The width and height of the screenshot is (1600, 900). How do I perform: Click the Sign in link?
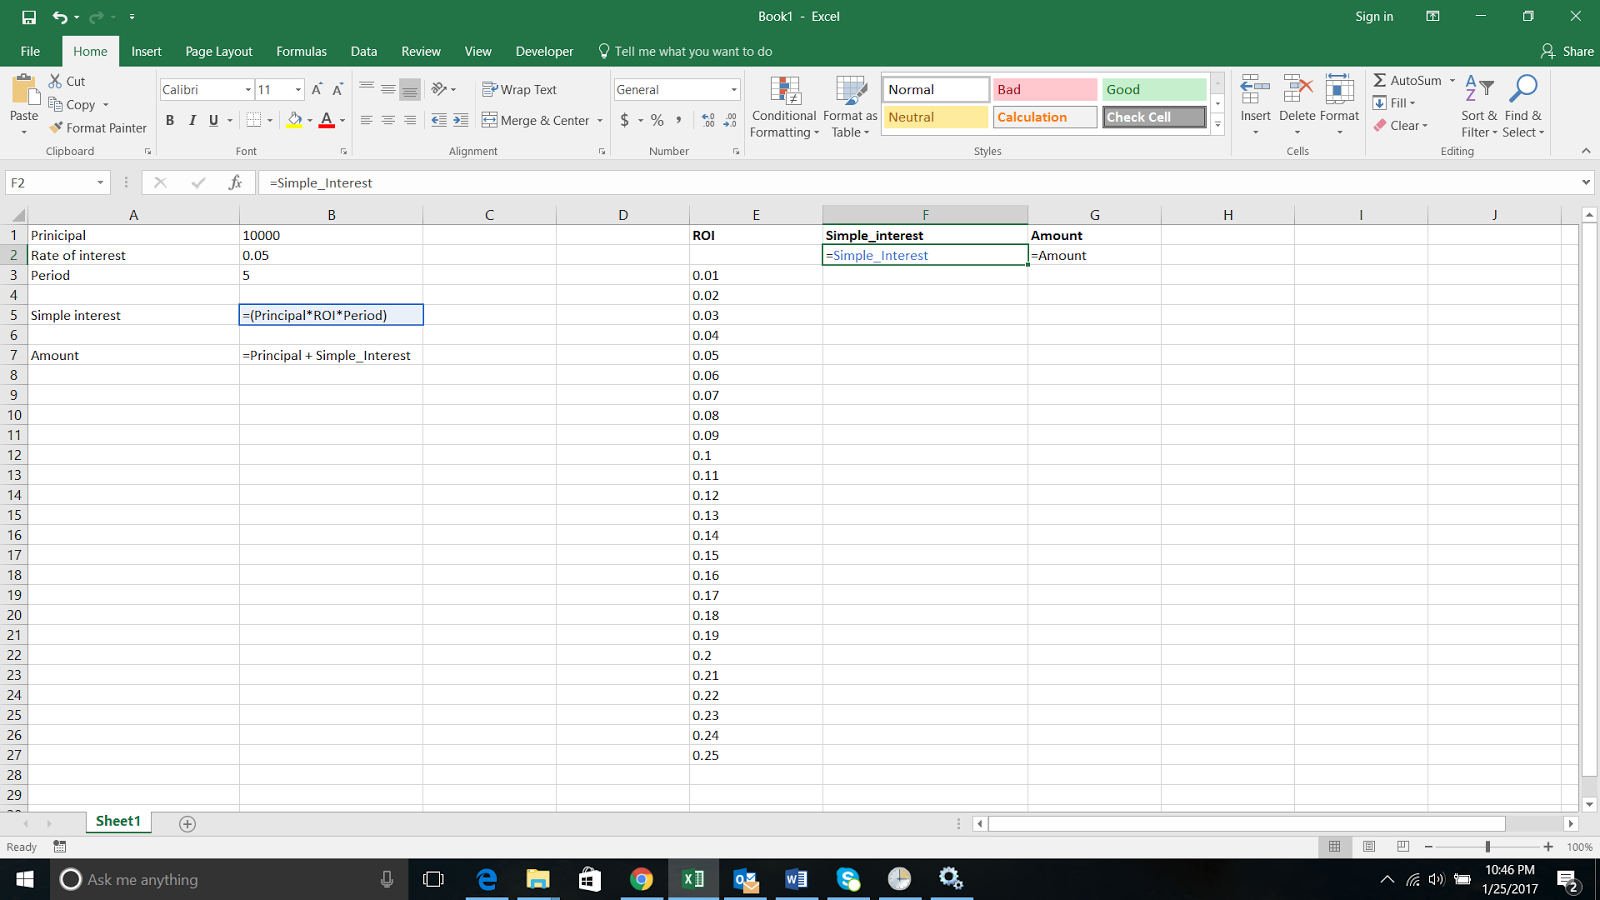pyautogui.click(x=1373, y=16)
